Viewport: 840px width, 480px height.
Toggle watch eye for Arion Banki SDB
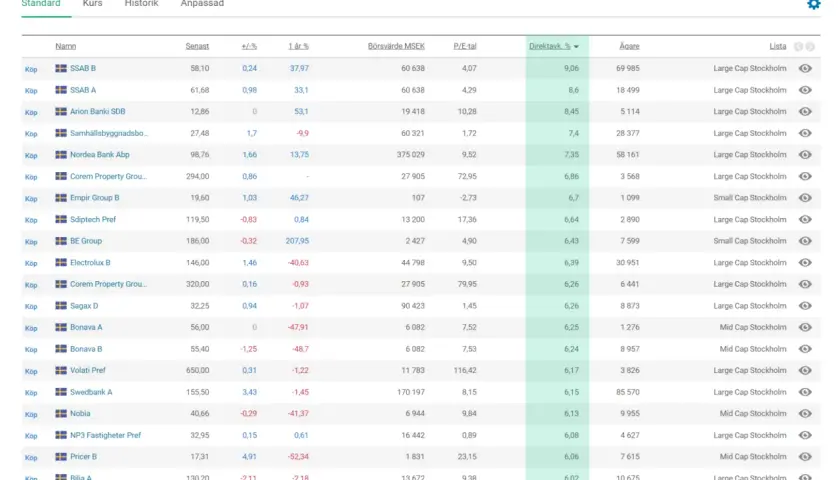point(805,111)
